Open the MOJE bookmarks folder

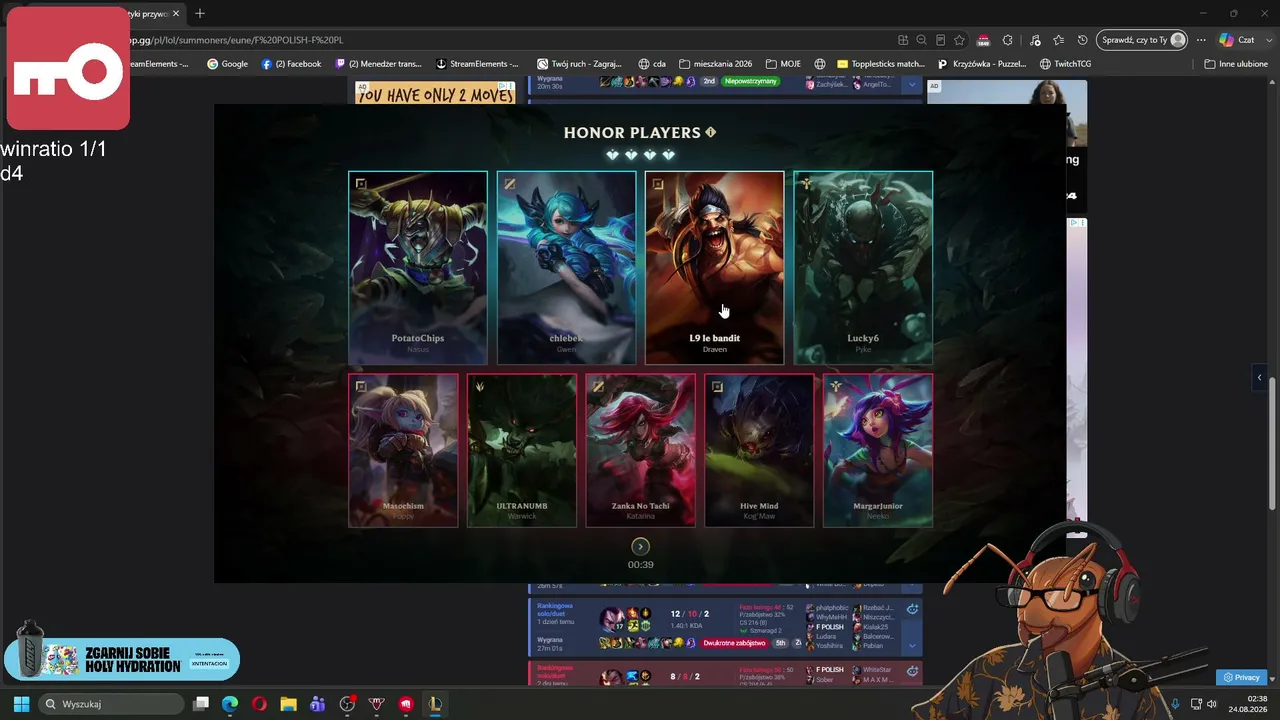coord(783,64)
